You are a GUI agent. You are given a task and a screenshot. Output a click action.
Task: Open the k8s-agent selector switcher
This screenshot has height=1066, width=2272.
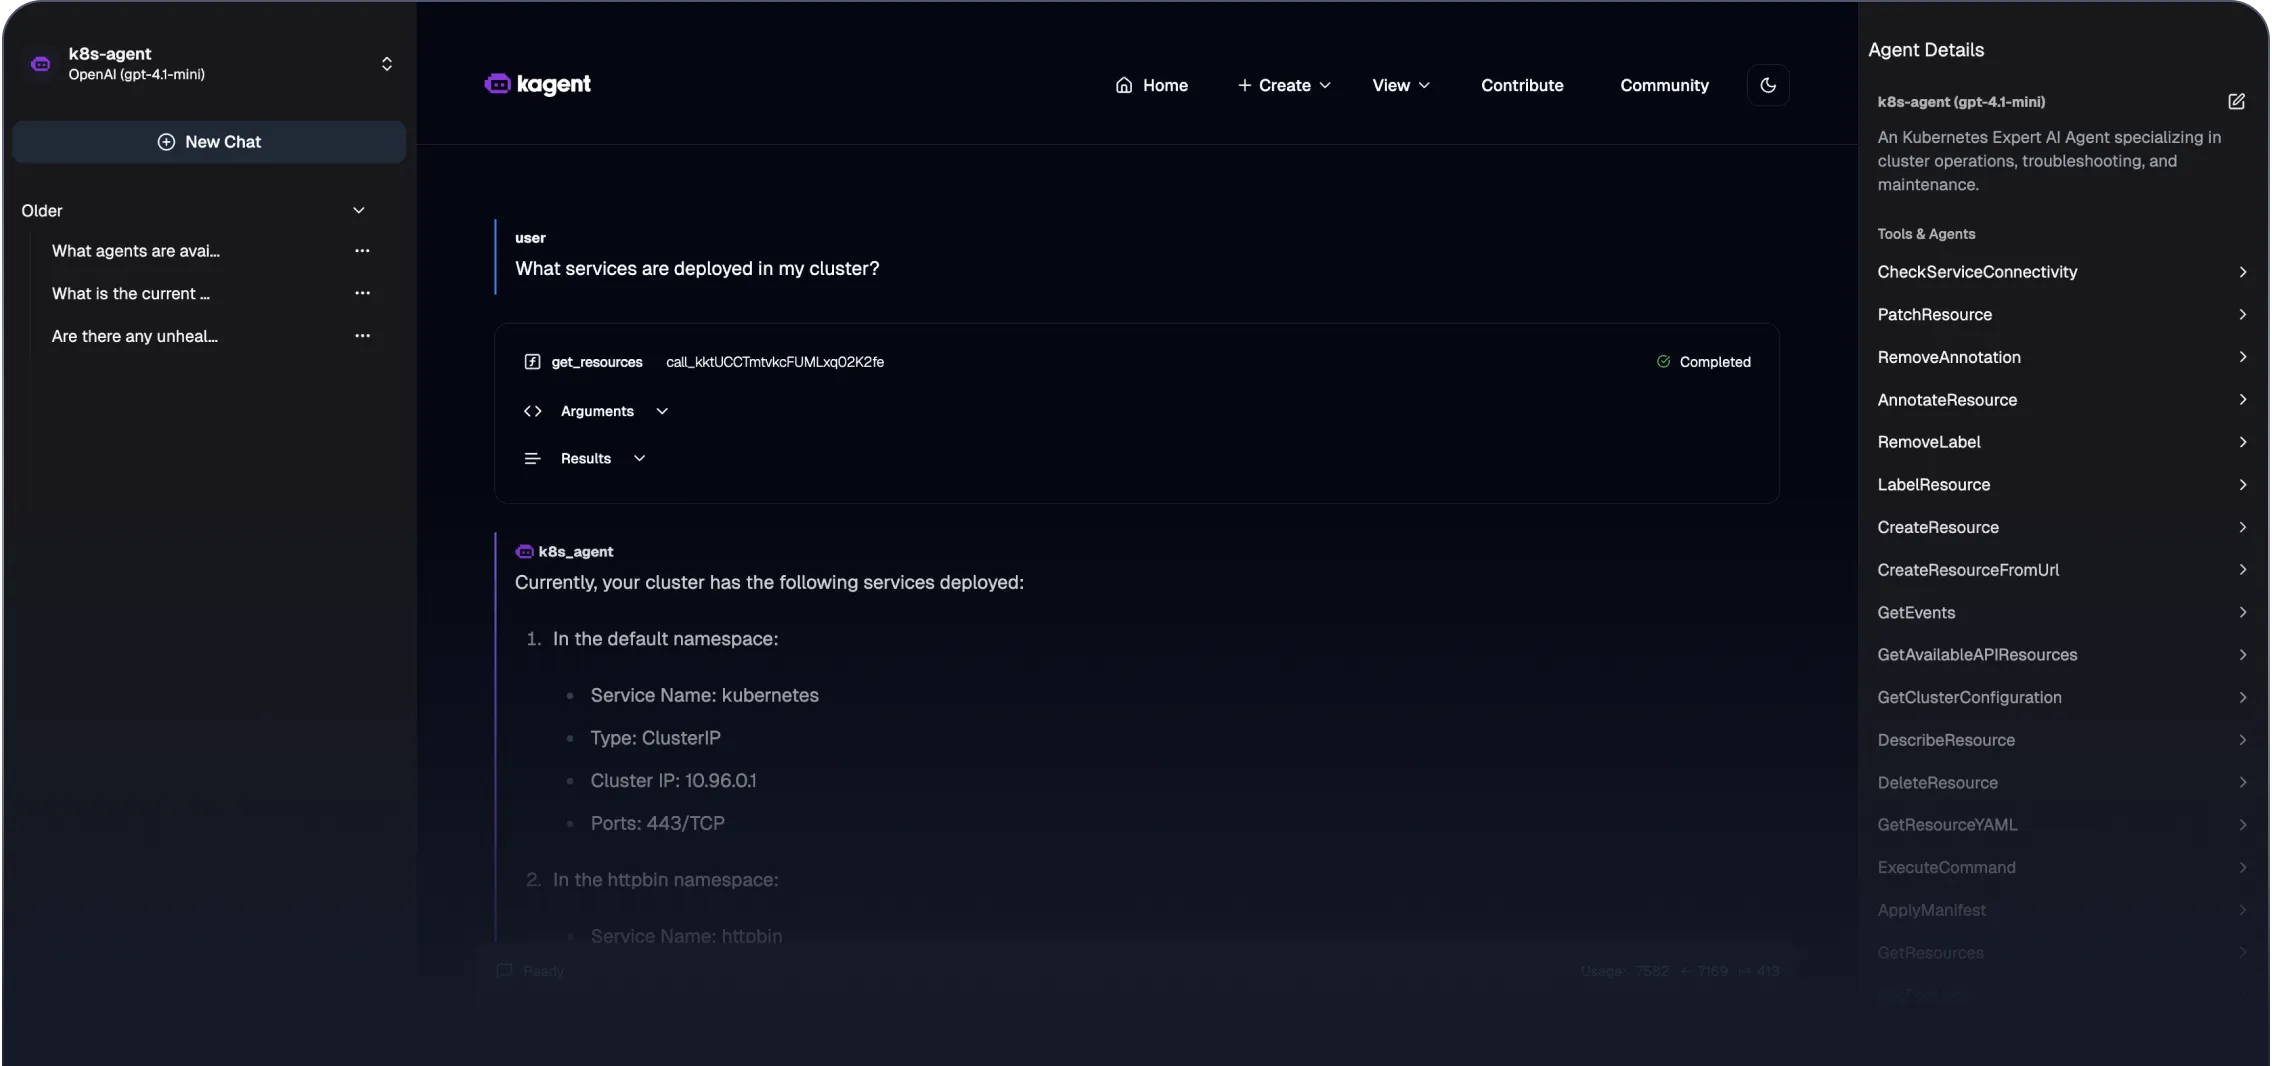[x=386, y=63]
